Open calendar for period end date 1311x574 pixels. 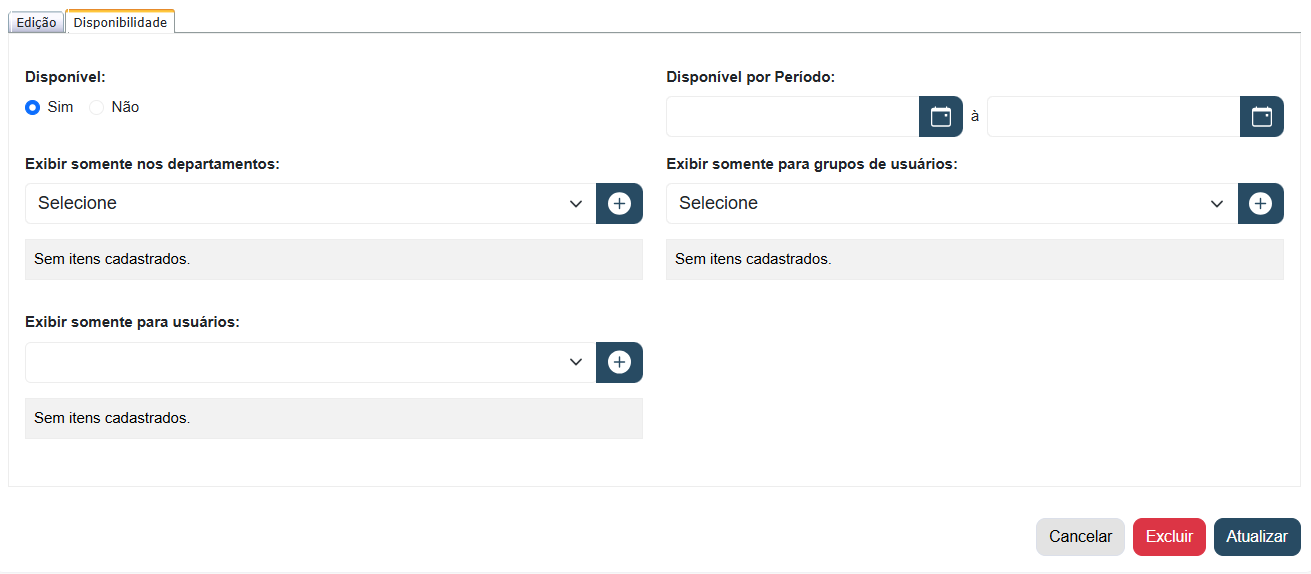point(1262,117)
